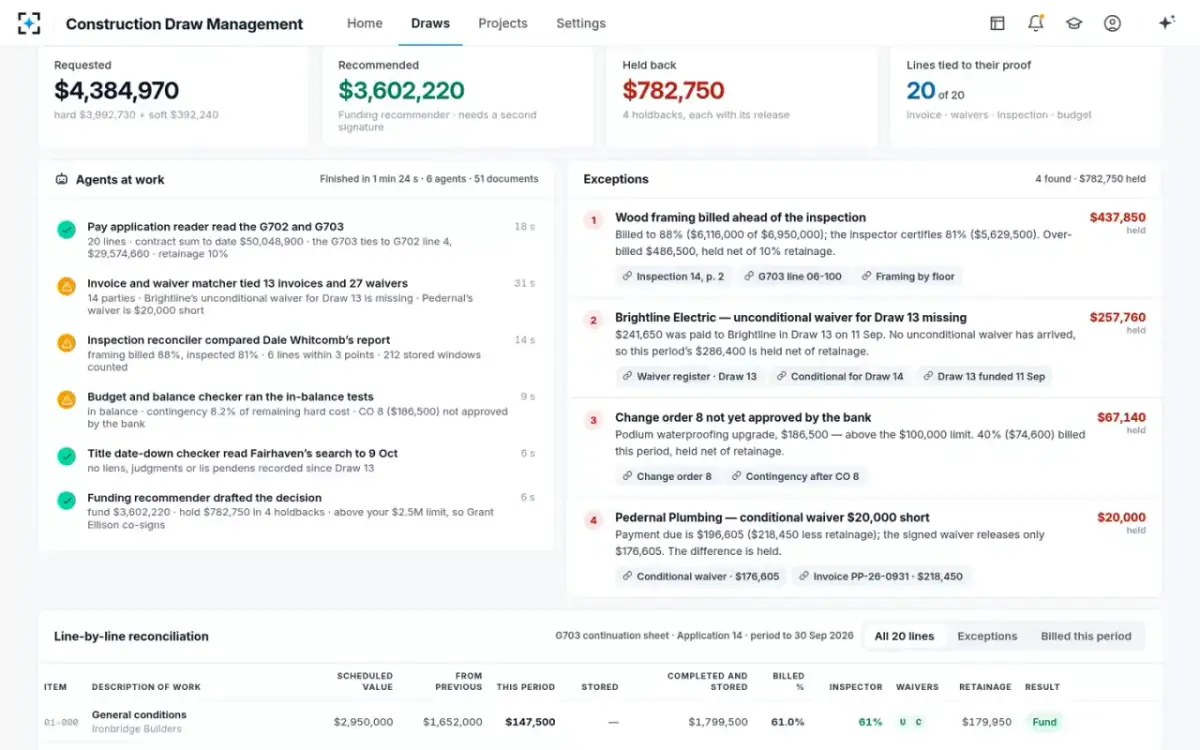Show All 20 lines in reconciliation
Image resolution: width=1200 pixels, height=750 pixels.
point(904,636)
